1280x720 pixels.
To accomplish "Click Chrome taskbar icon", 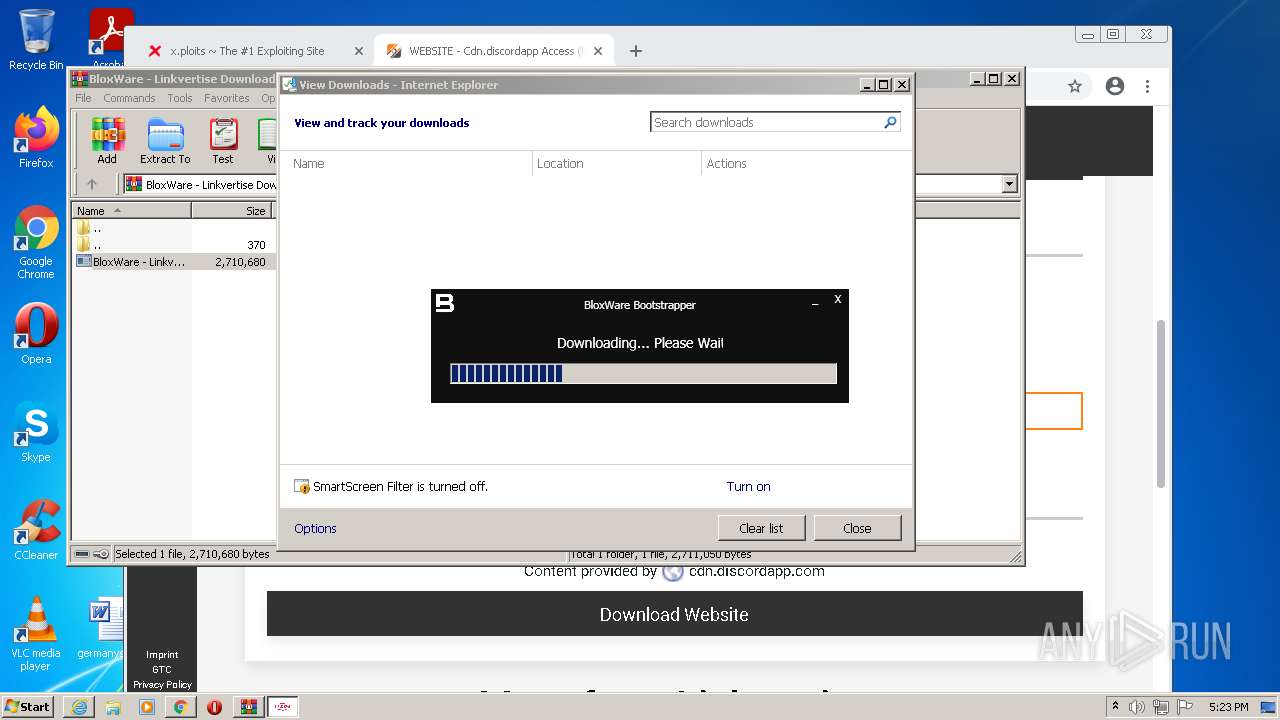I will 180,707.
